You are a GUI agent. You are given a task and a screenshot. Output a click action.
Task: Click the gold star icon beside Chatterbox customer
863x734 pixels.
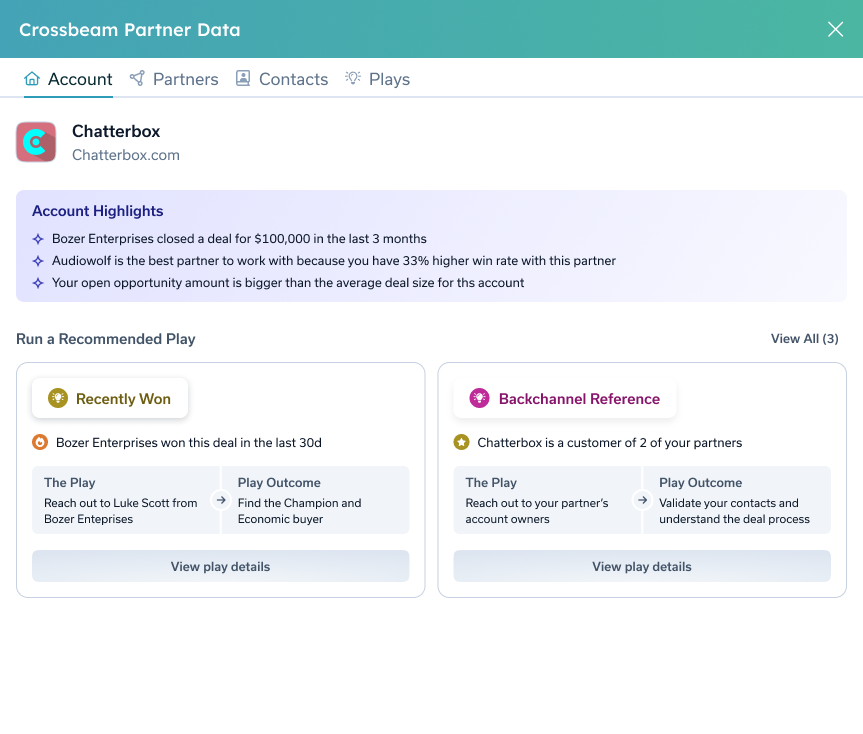[x=461, y=442]
